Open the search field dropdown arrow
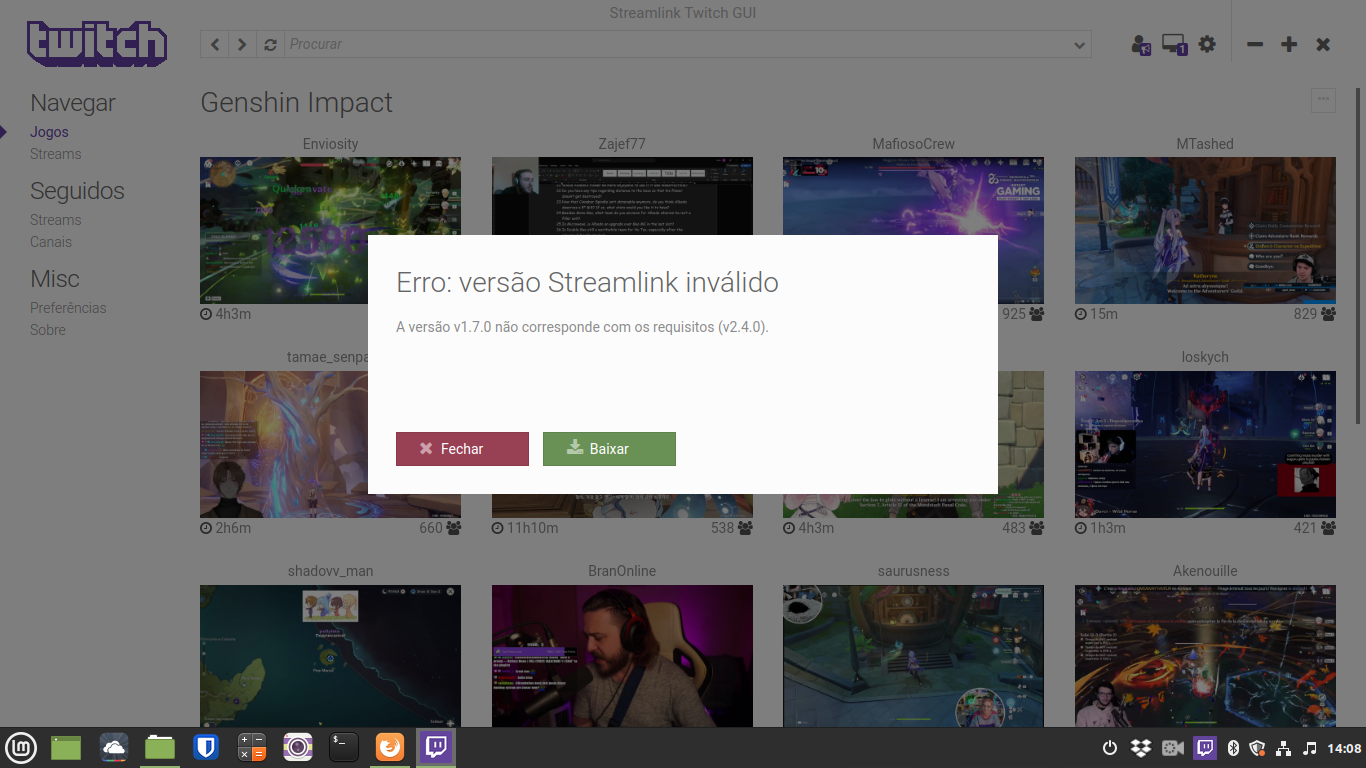 1078,45
